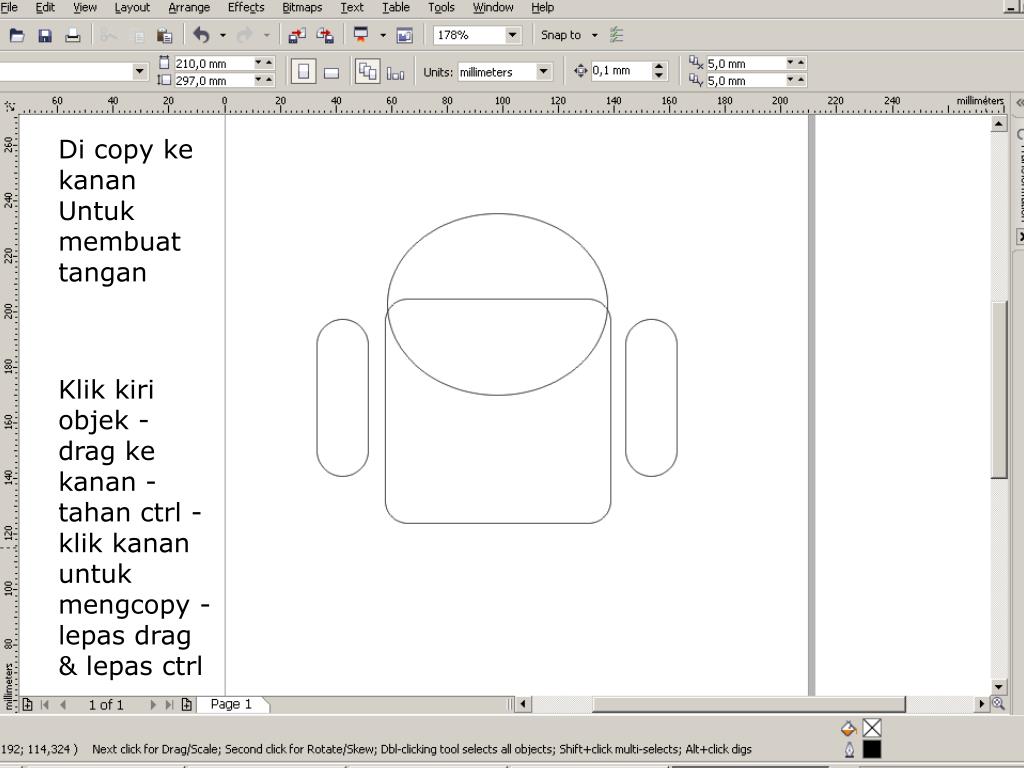Image resolution: width=1024 pixels, height=768 pixels.
Task: Open the Help menu
Action: pos(543,8)
